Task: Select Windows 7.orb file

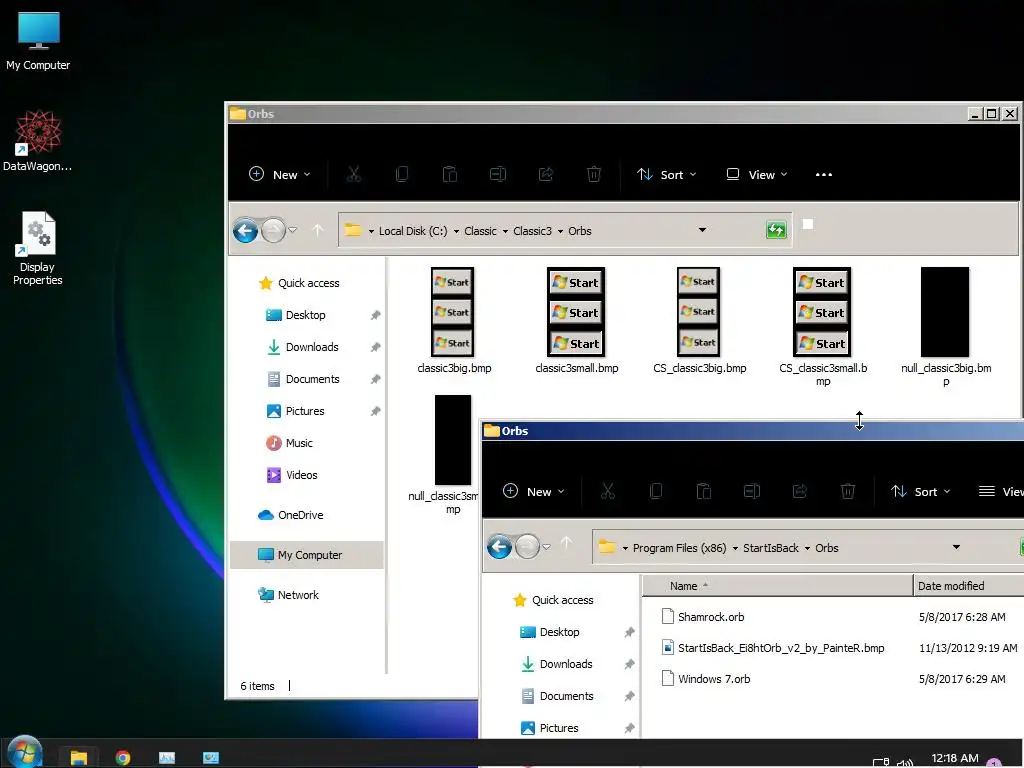Action: coord(706,679)
